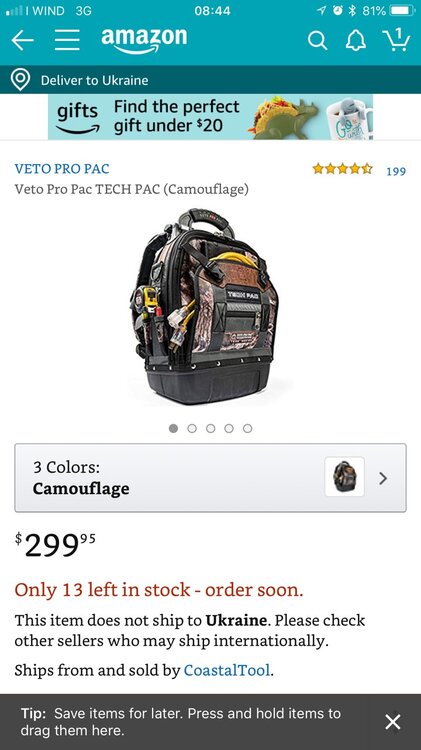Open the CoastalTool seller link

[227, 670]
